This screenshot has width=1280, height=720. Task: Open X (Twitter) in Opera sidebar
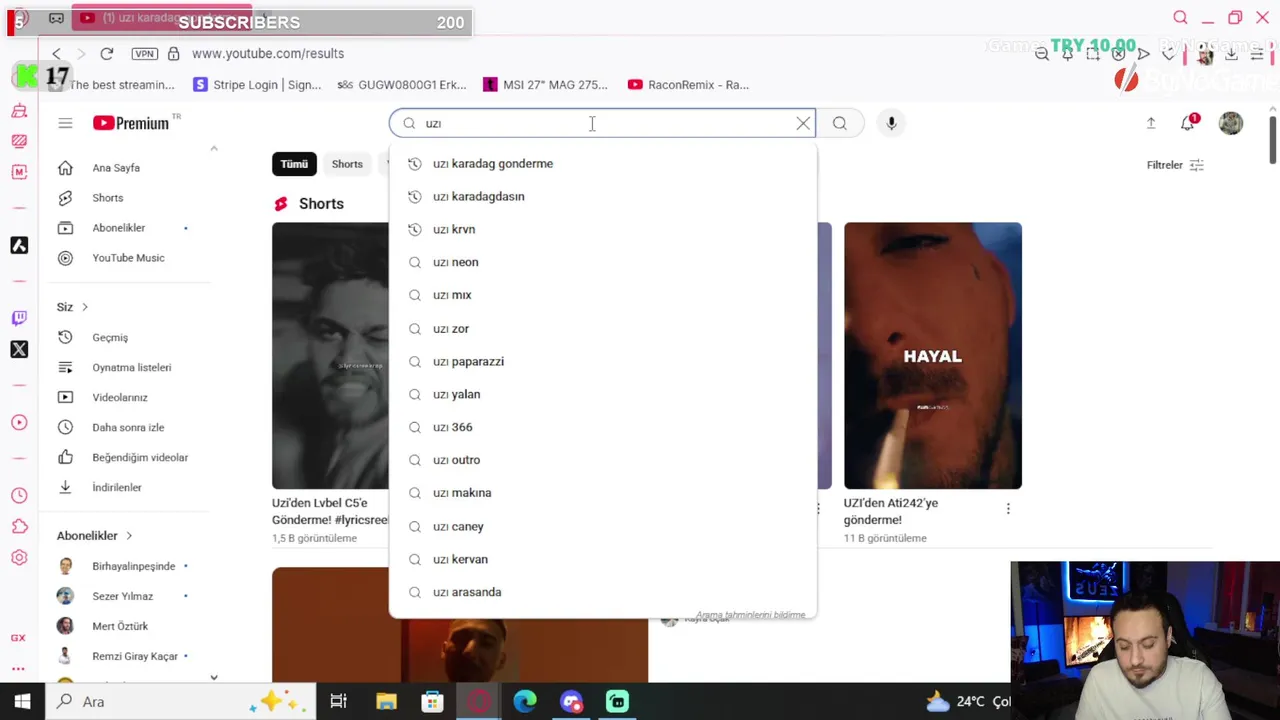19,349
